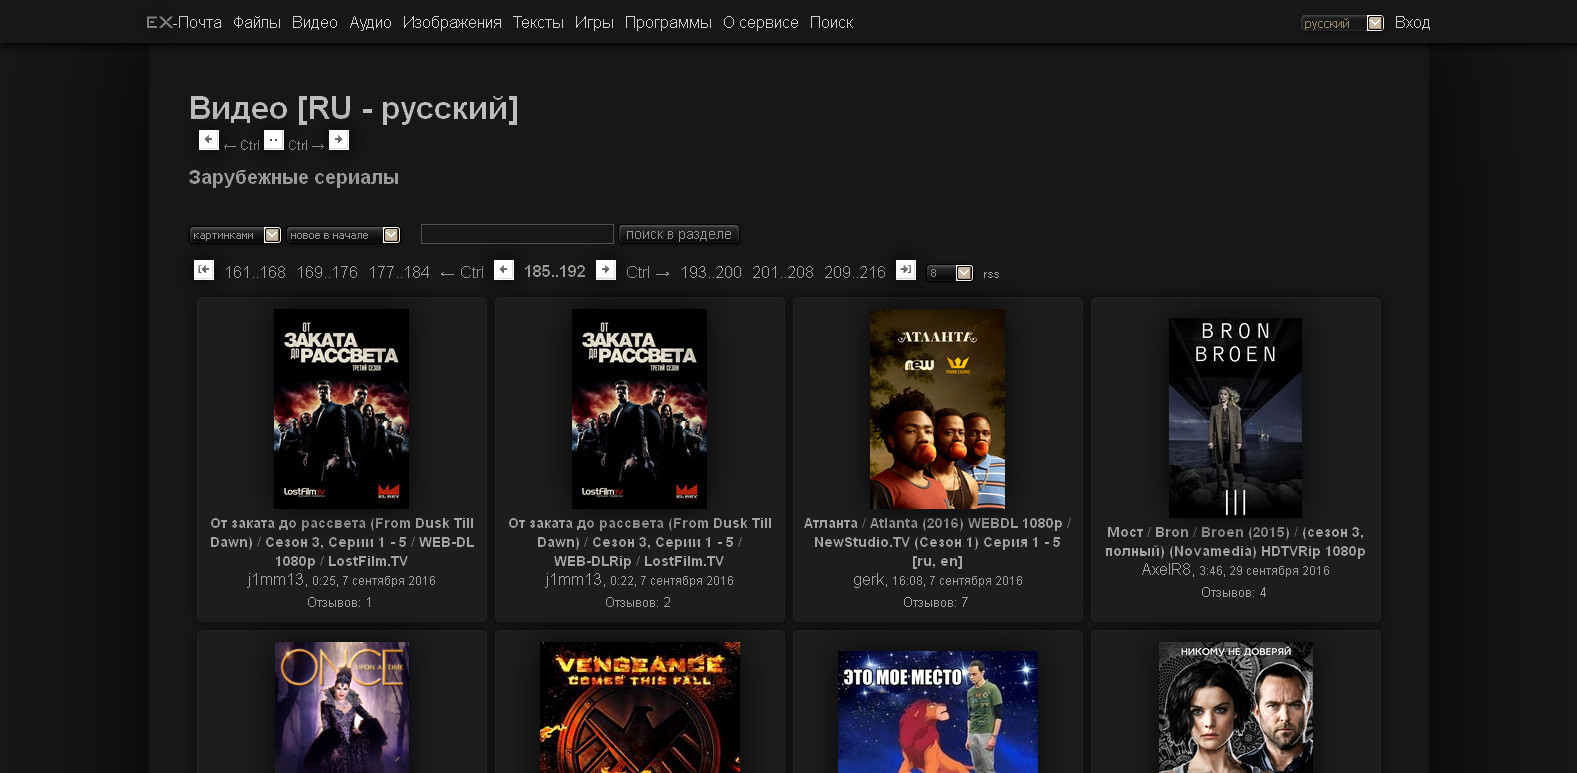
Task: Click the current page range 185..192
Action: coord(555,271)
